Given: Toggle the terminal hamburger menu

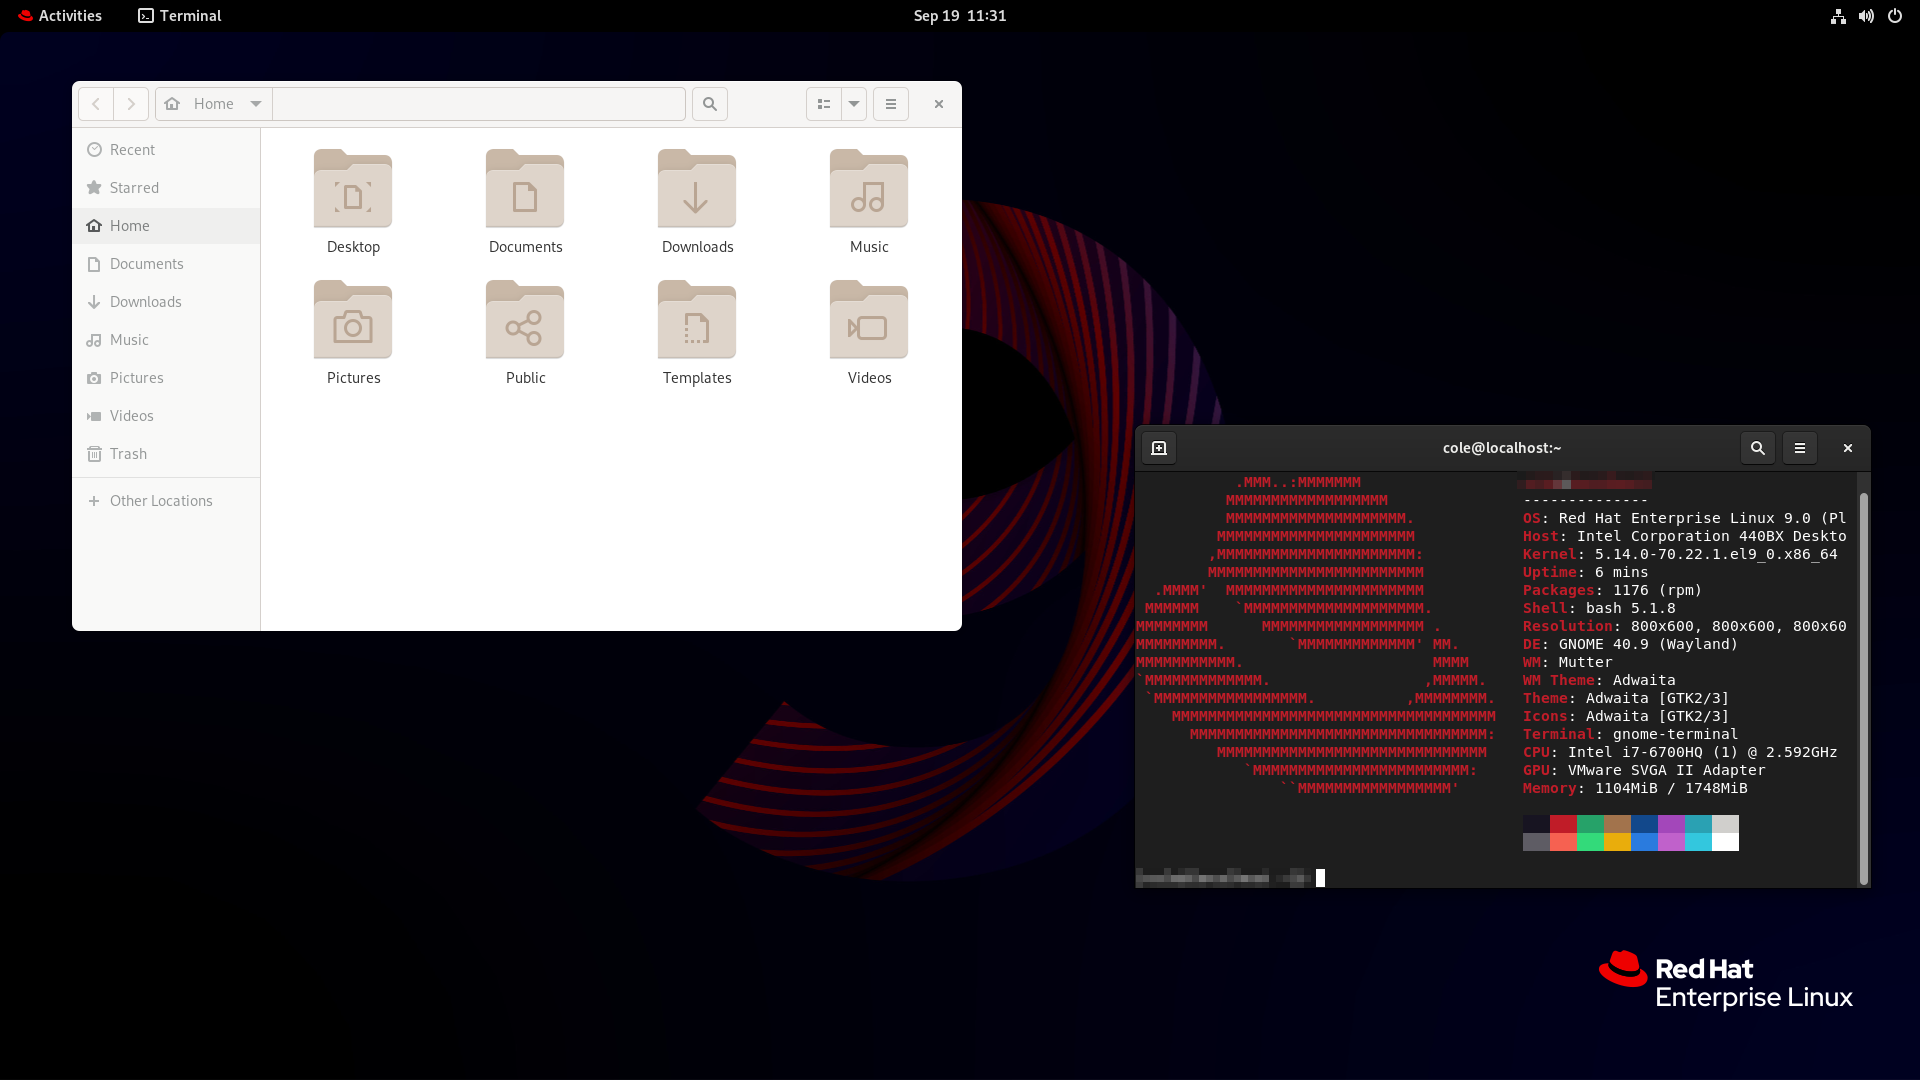Looking at the screenshot, I should click(1800, 447).
